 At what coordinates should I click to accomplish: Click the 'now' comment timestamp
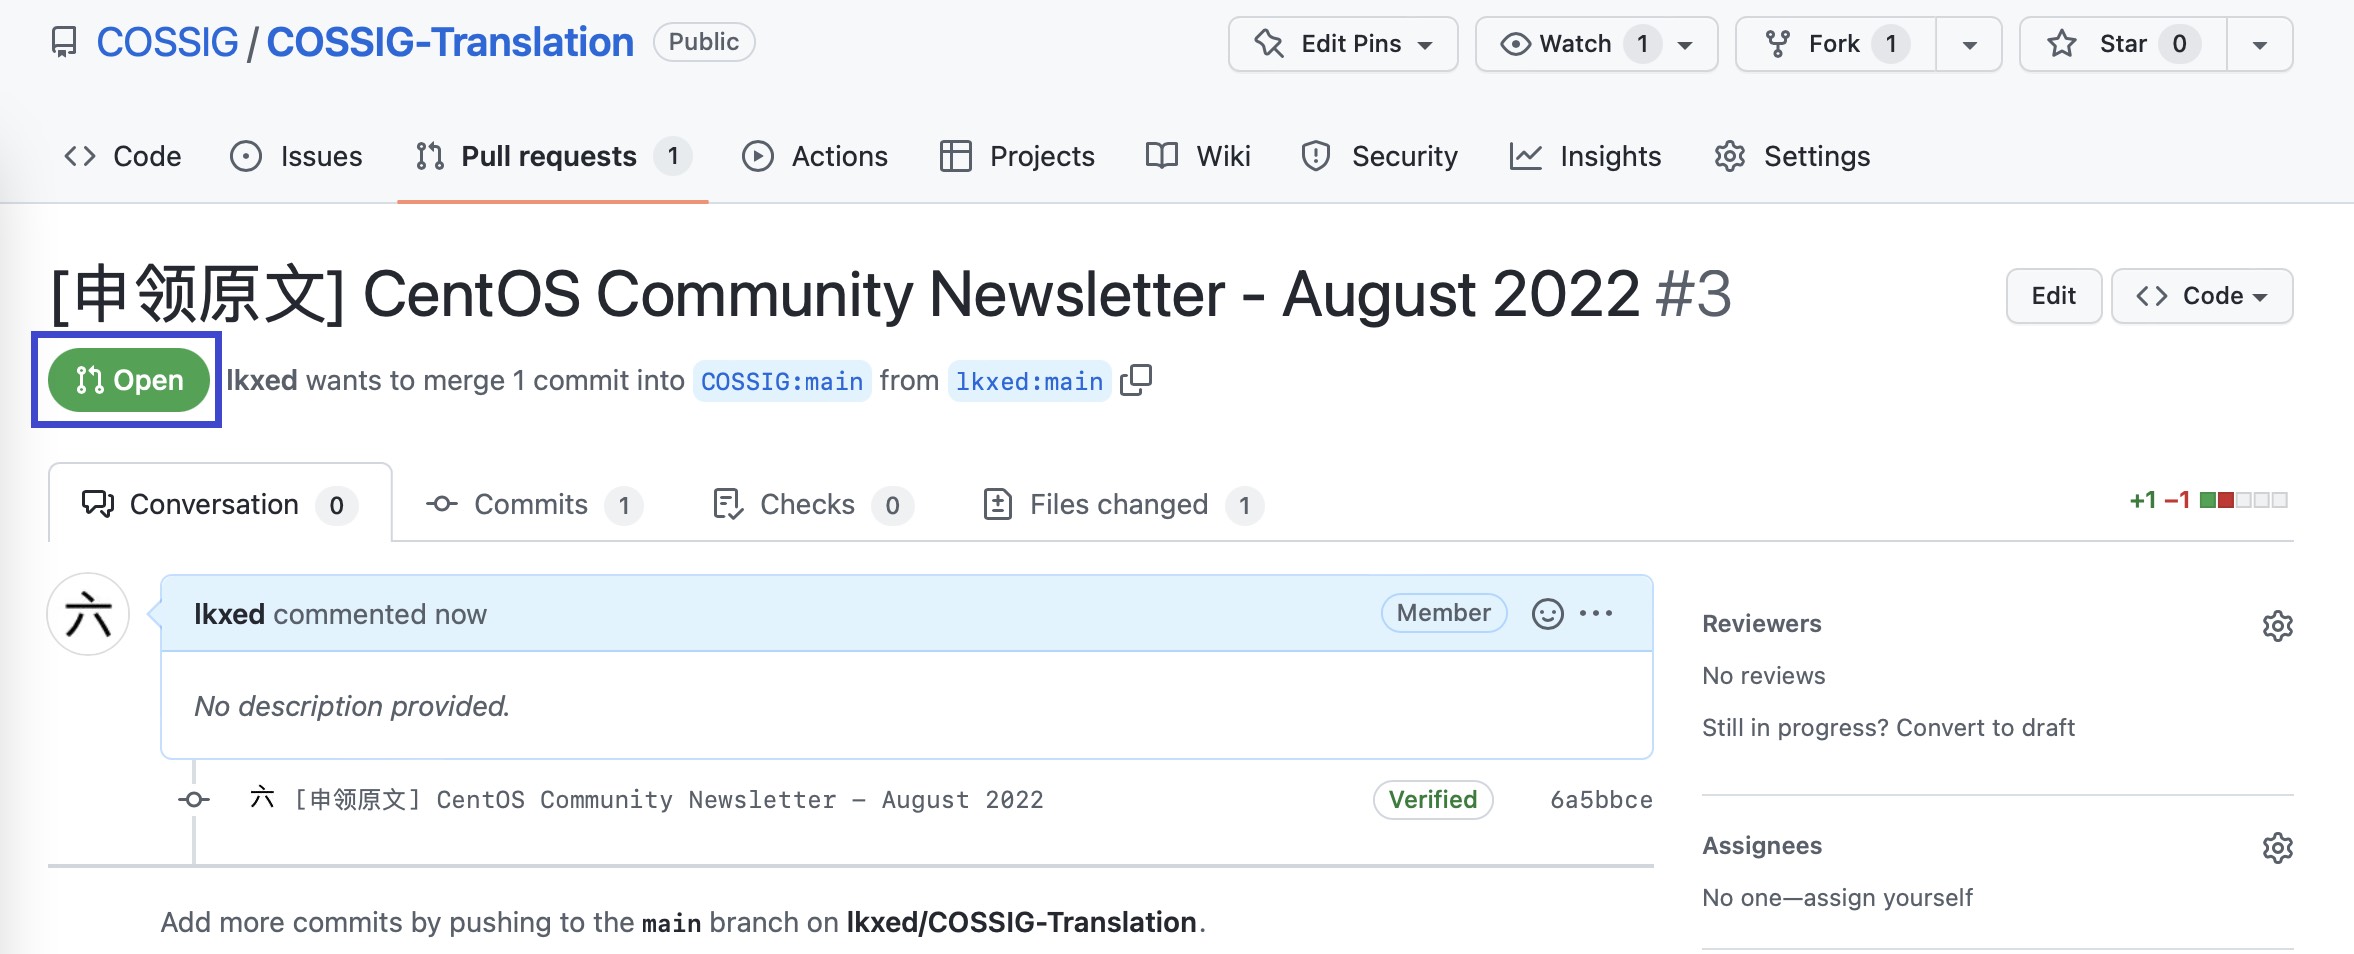tap(460, 614)
